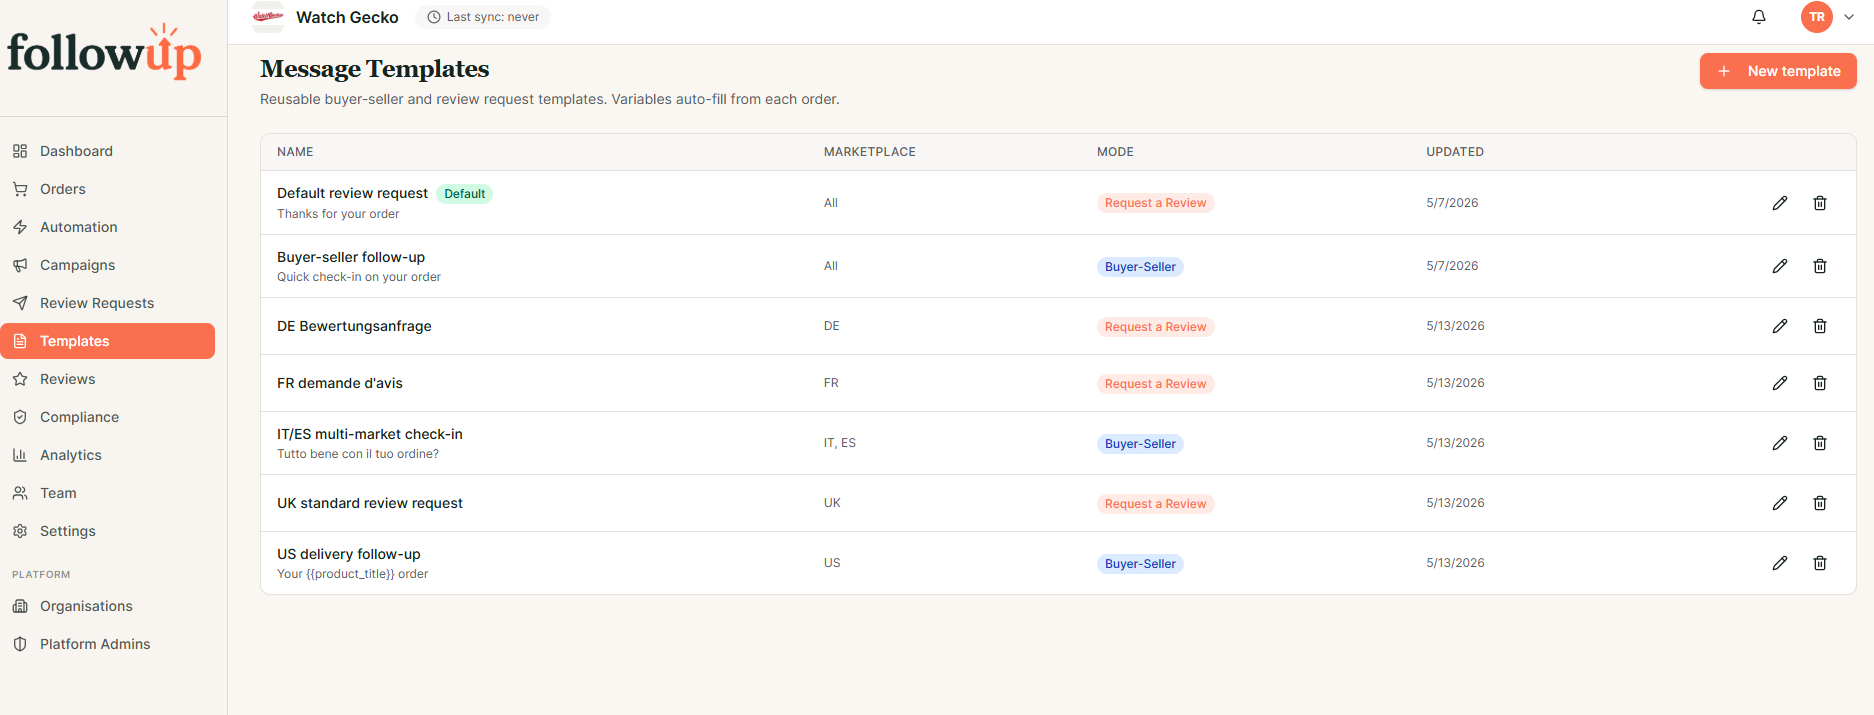Delete the DE Bewertungsanfrage template
Screen dimensions: 1874x715
pos(1820,326)
